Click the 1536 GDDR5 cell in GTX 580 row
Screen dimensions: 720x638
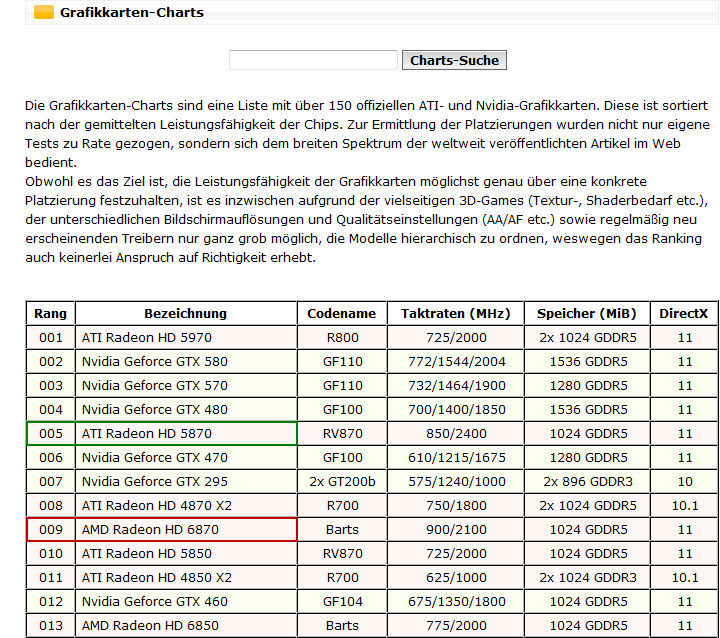pos(587,361)
